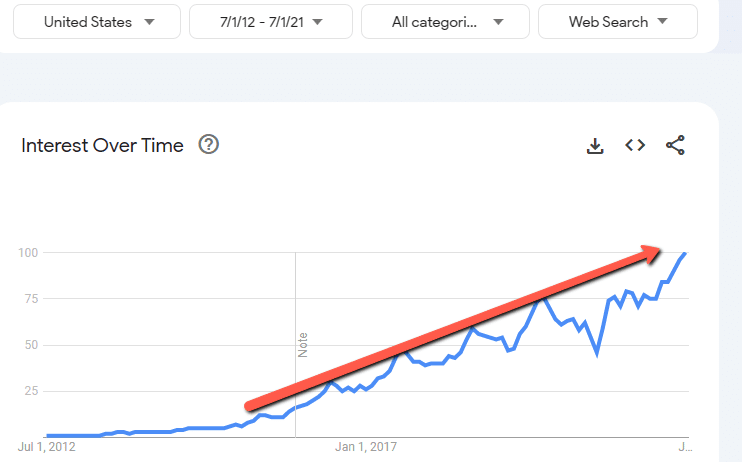Click the Jul 1, 2012 axis label
The height and width of the screenshot is (462, 742).
click(x=46, y=445)
